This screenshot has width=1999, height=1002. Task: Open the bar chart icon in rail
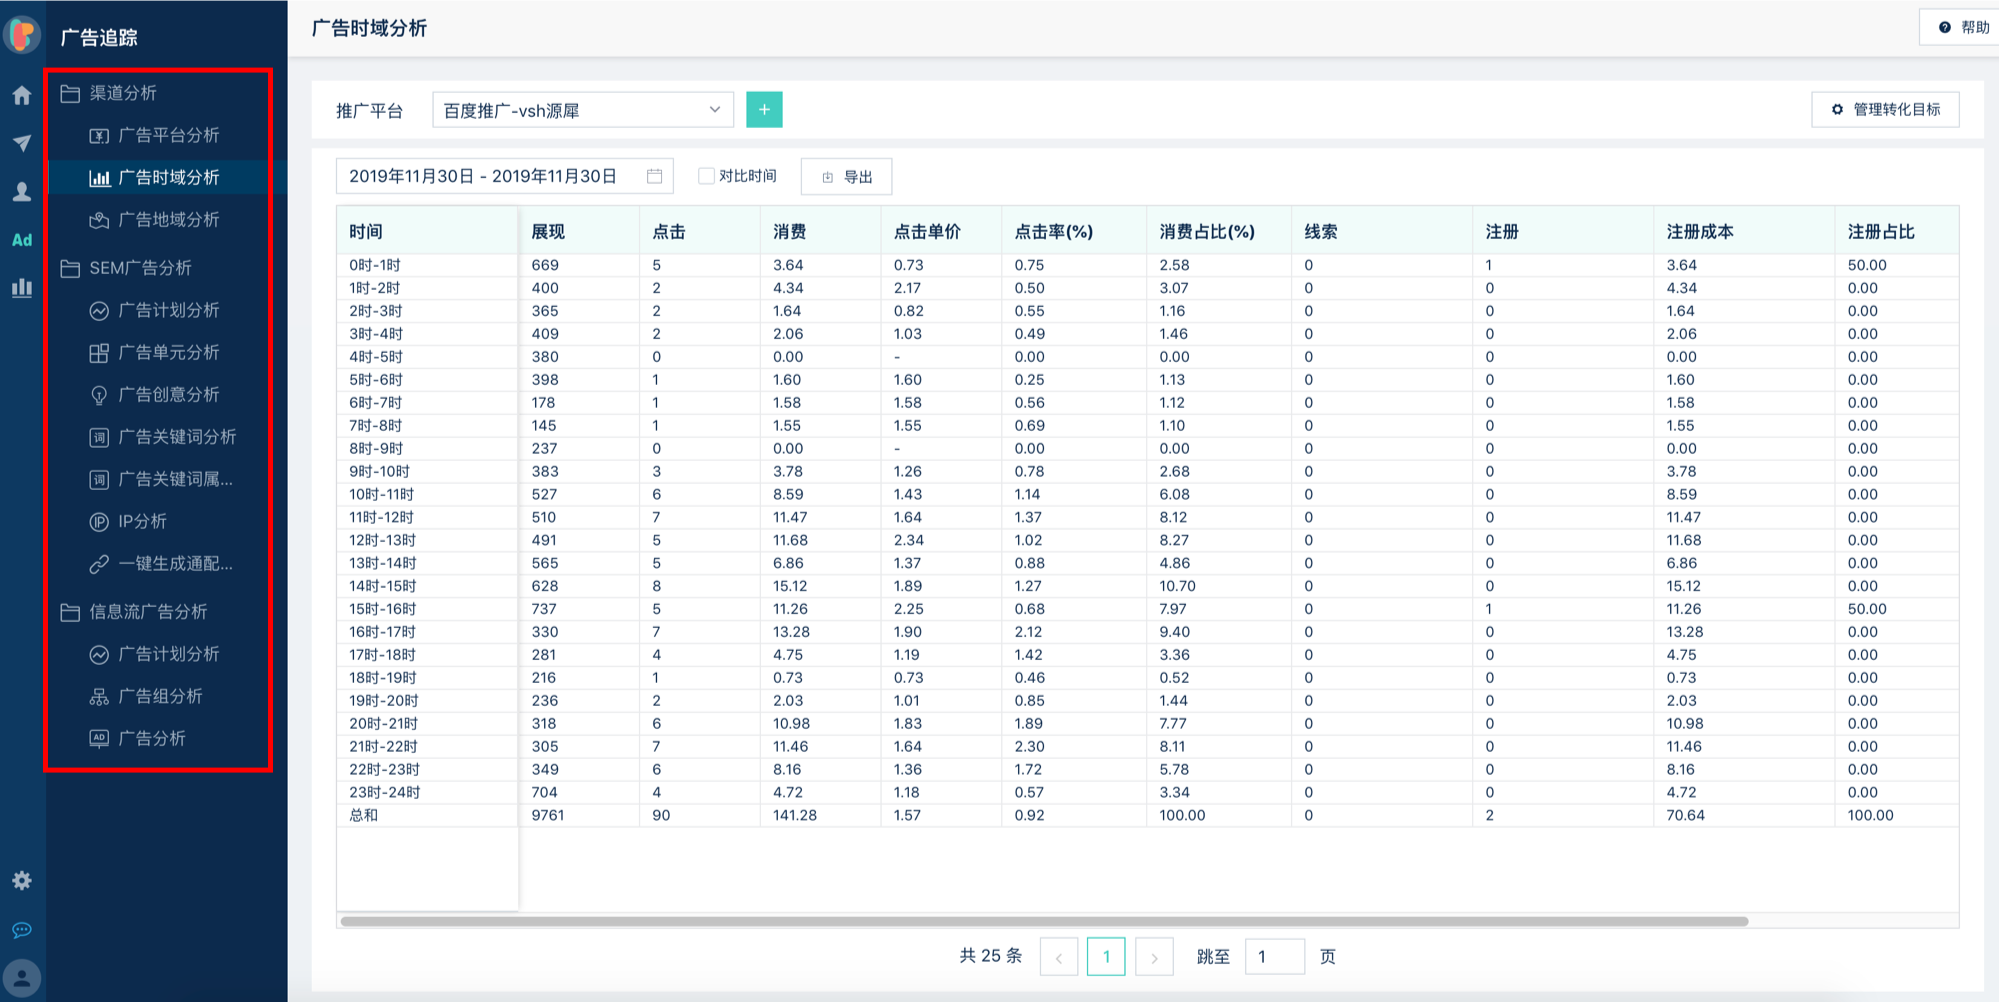point(22,288)
